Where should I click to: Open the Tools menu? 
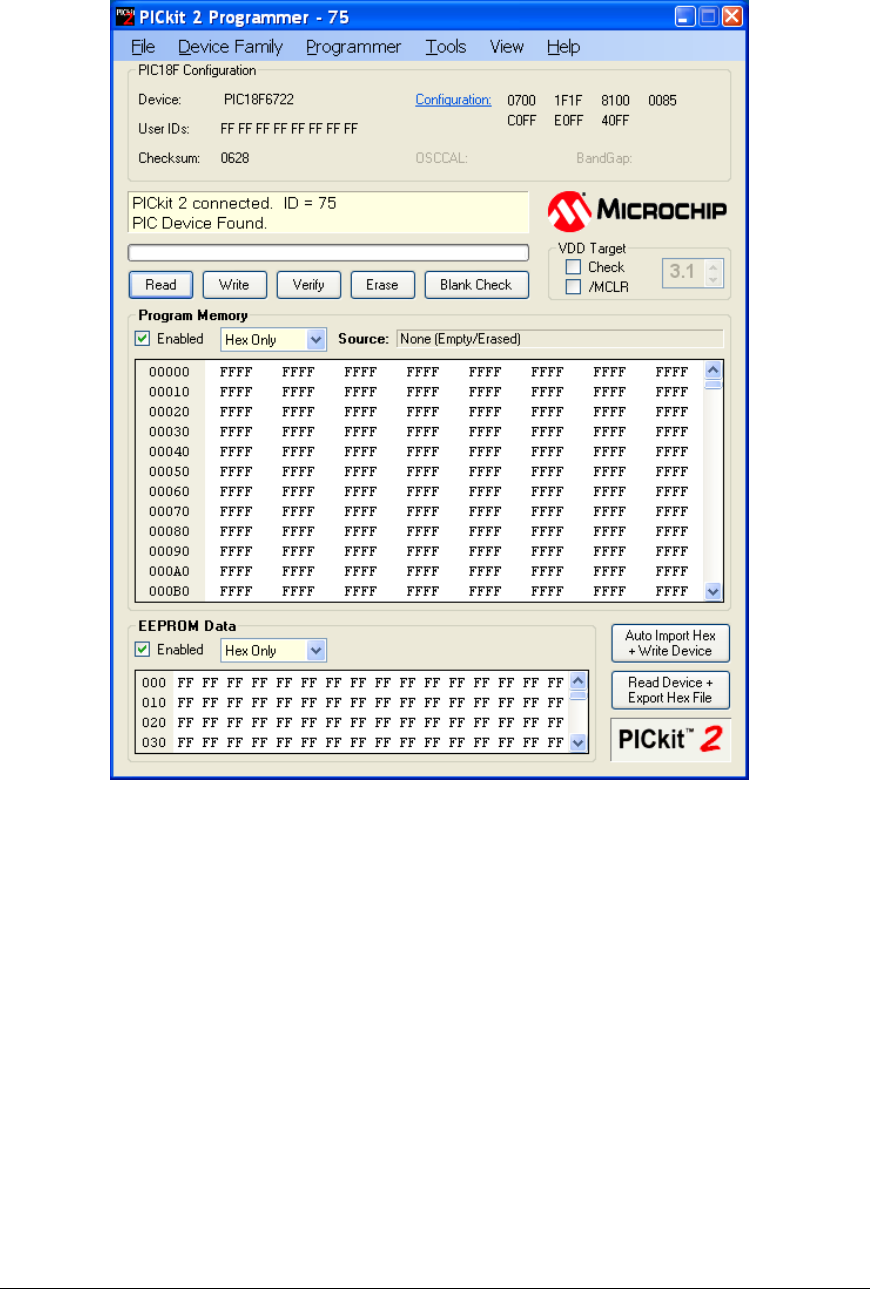pyautogui.click(x=445, y=47)
